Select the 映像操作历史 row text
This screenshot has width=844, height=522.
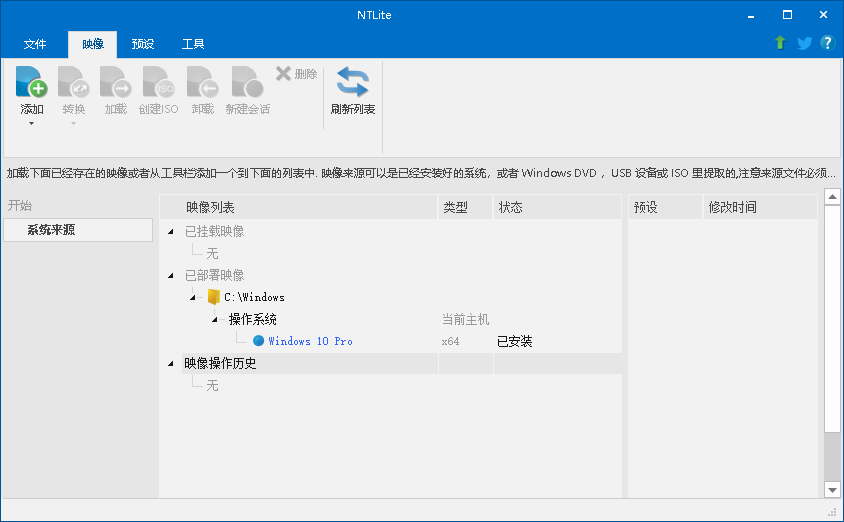220,364
